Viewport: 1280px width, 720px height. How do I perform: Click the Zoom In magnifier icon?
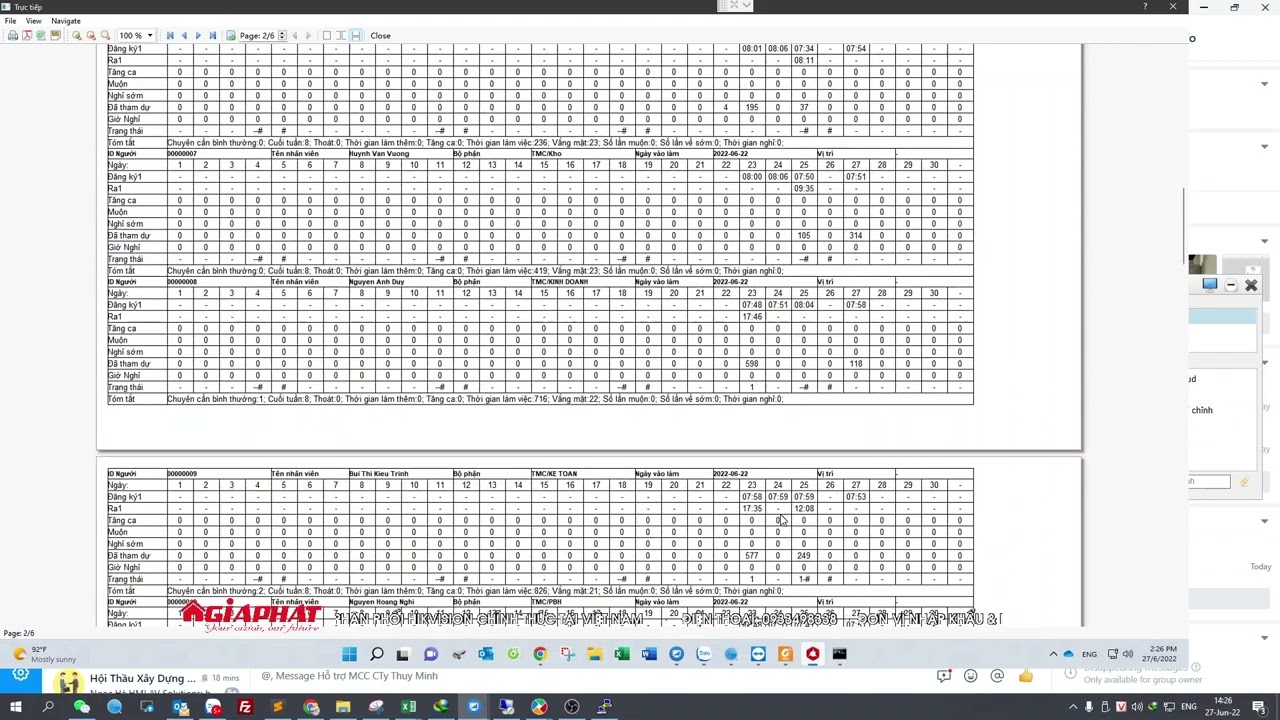tap(77, 36)
